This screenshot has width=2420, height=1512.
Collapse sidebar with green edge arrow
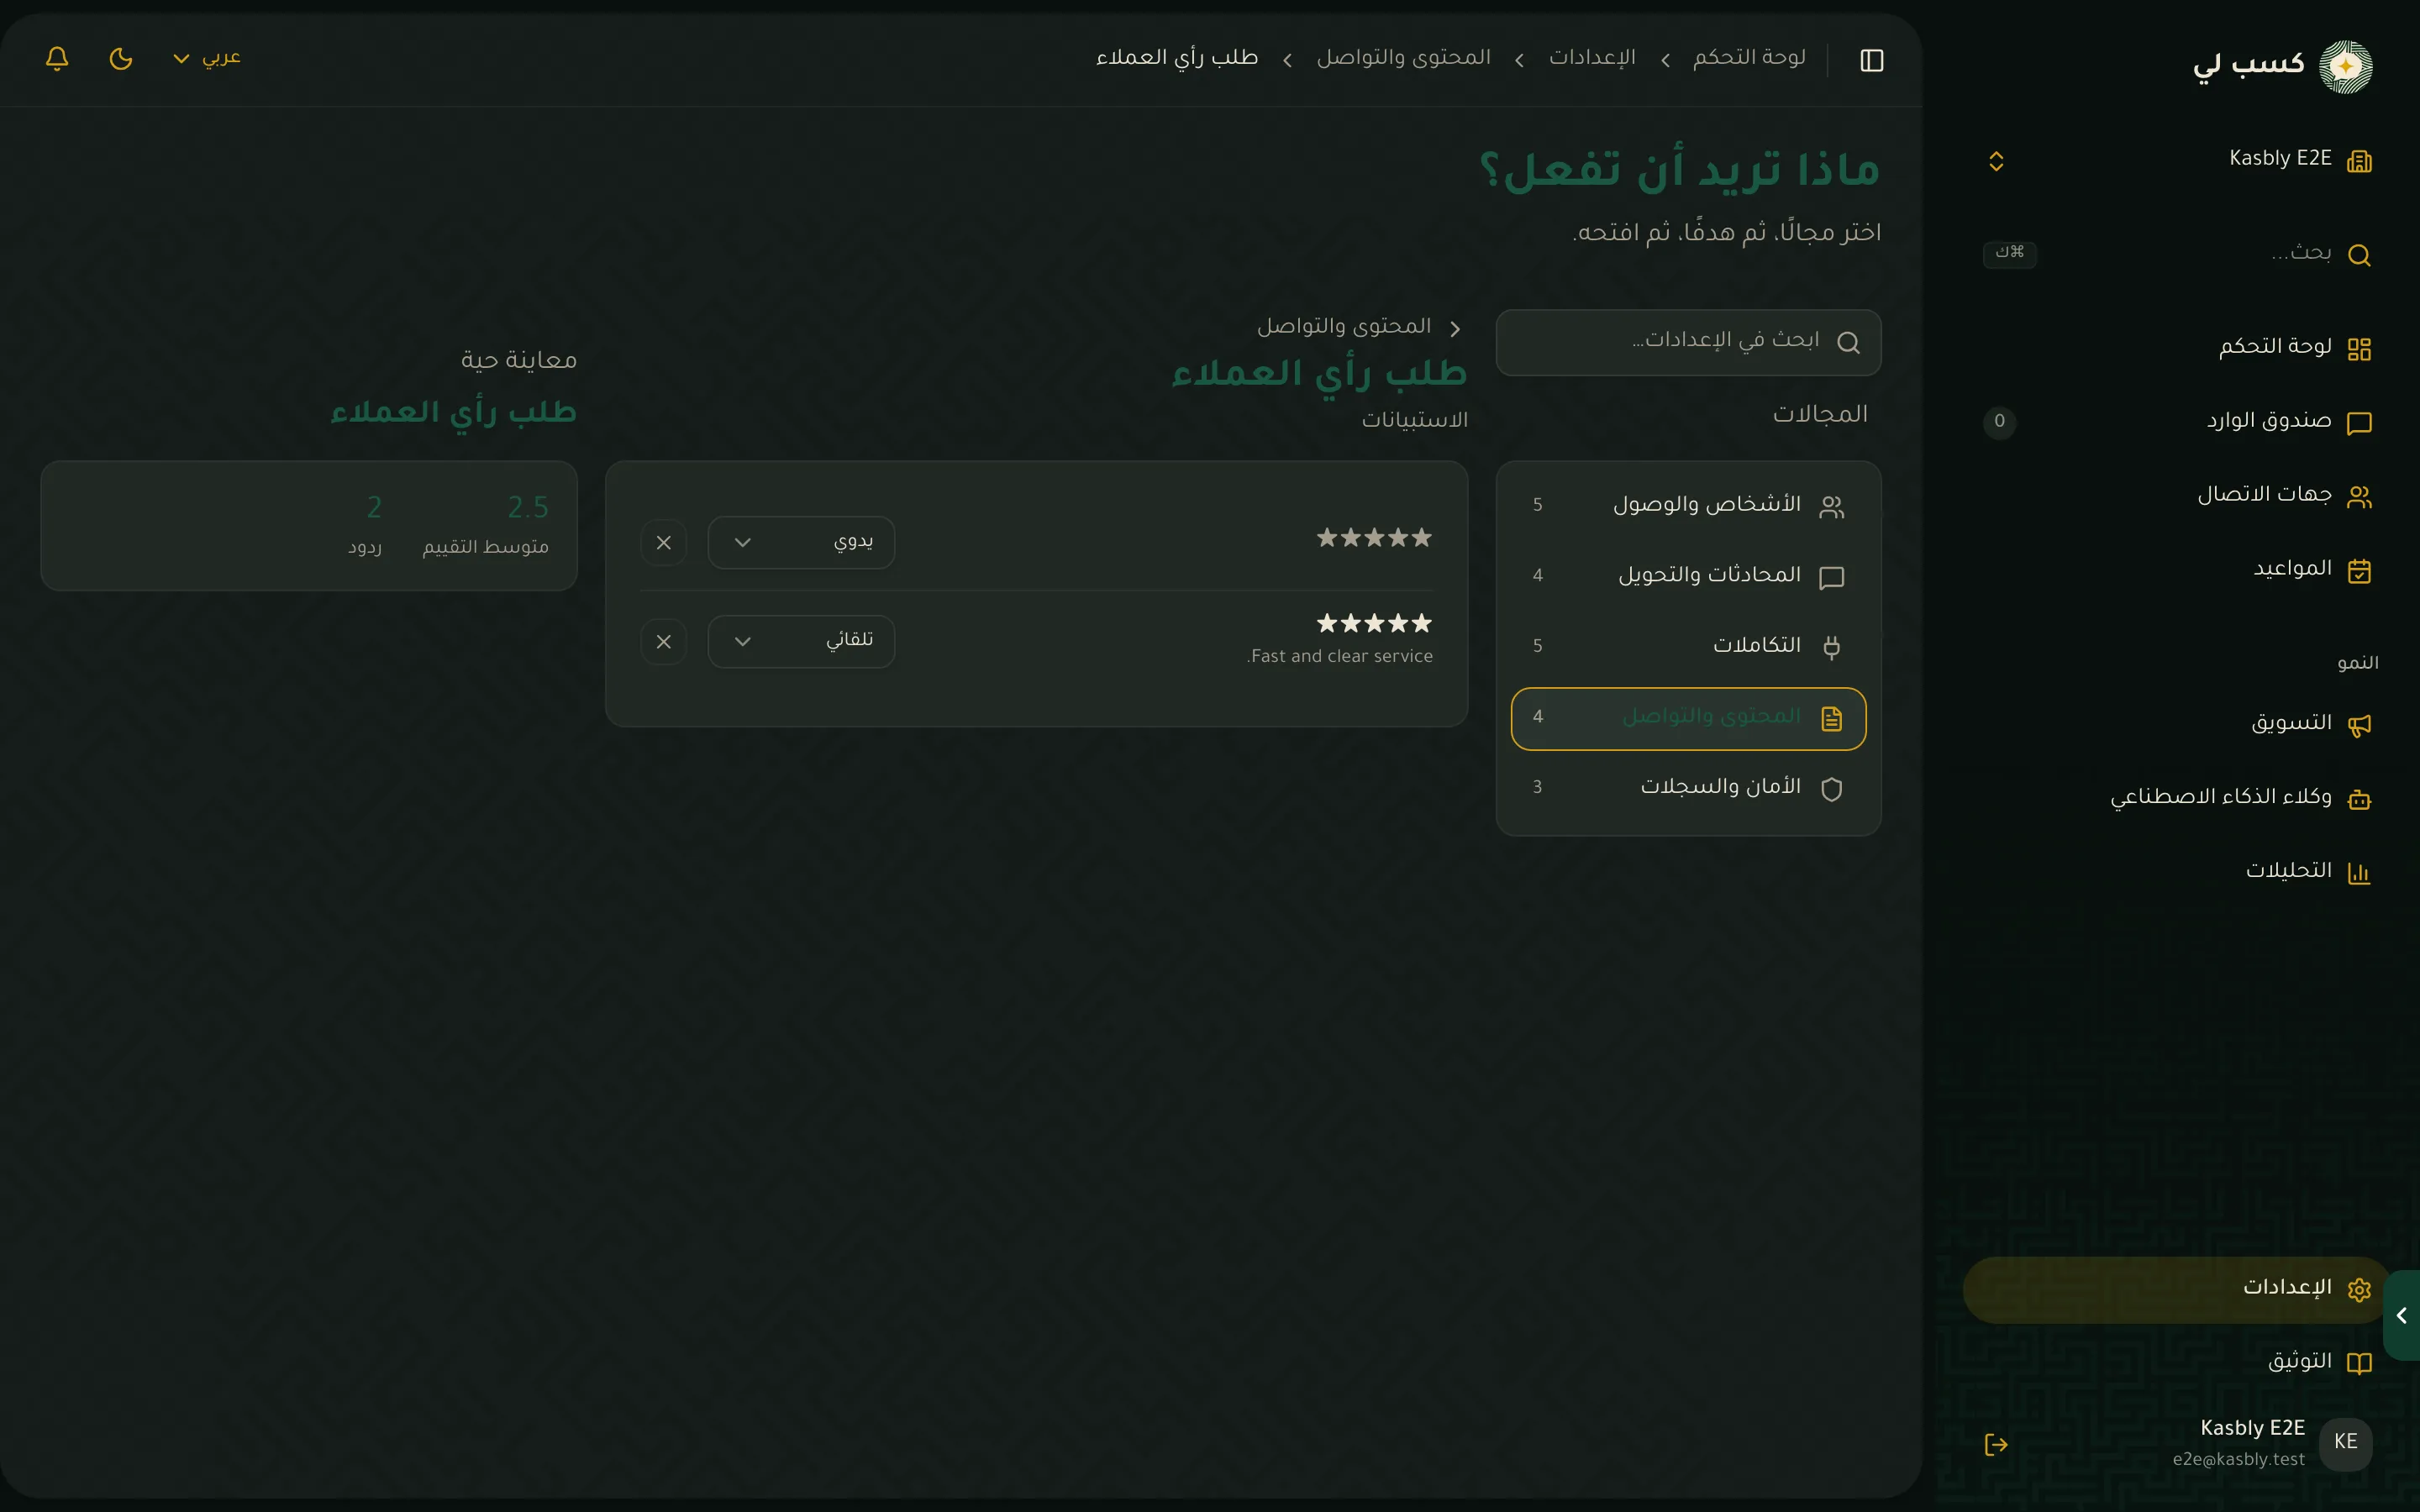(2402, 1315)
